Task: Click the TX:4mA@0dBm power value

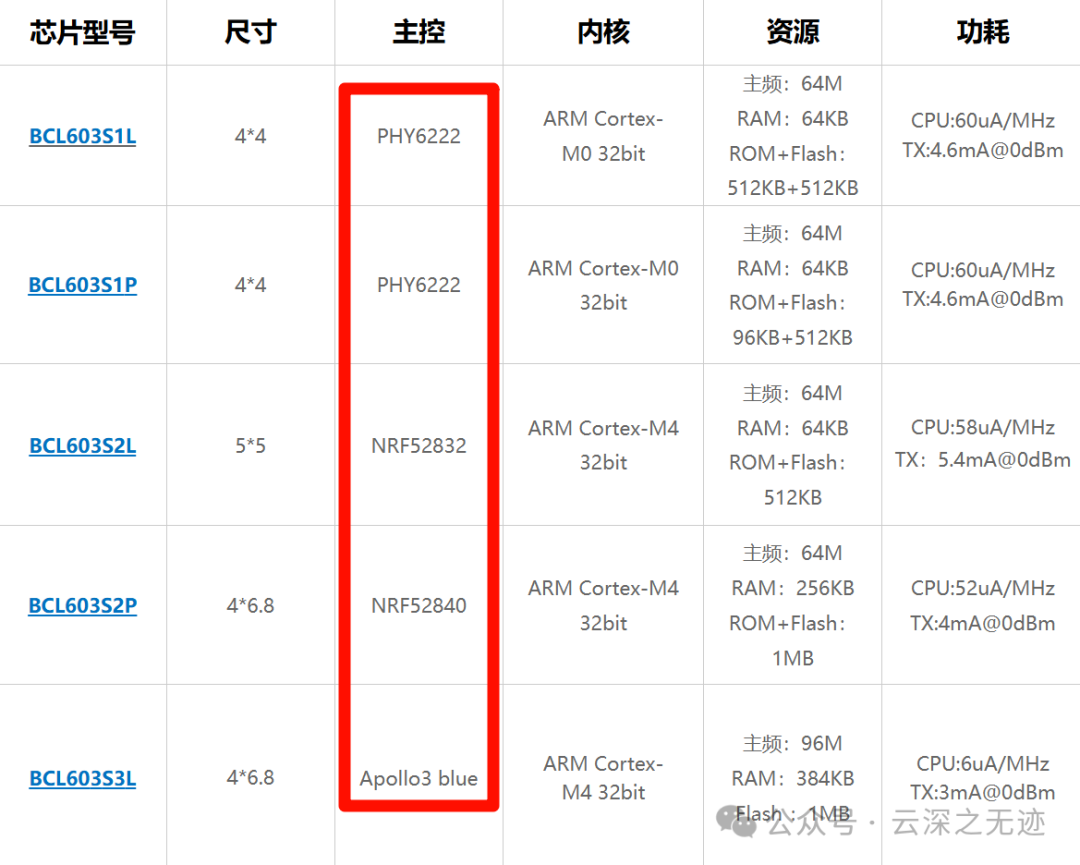Action: (x=983, y=623)
